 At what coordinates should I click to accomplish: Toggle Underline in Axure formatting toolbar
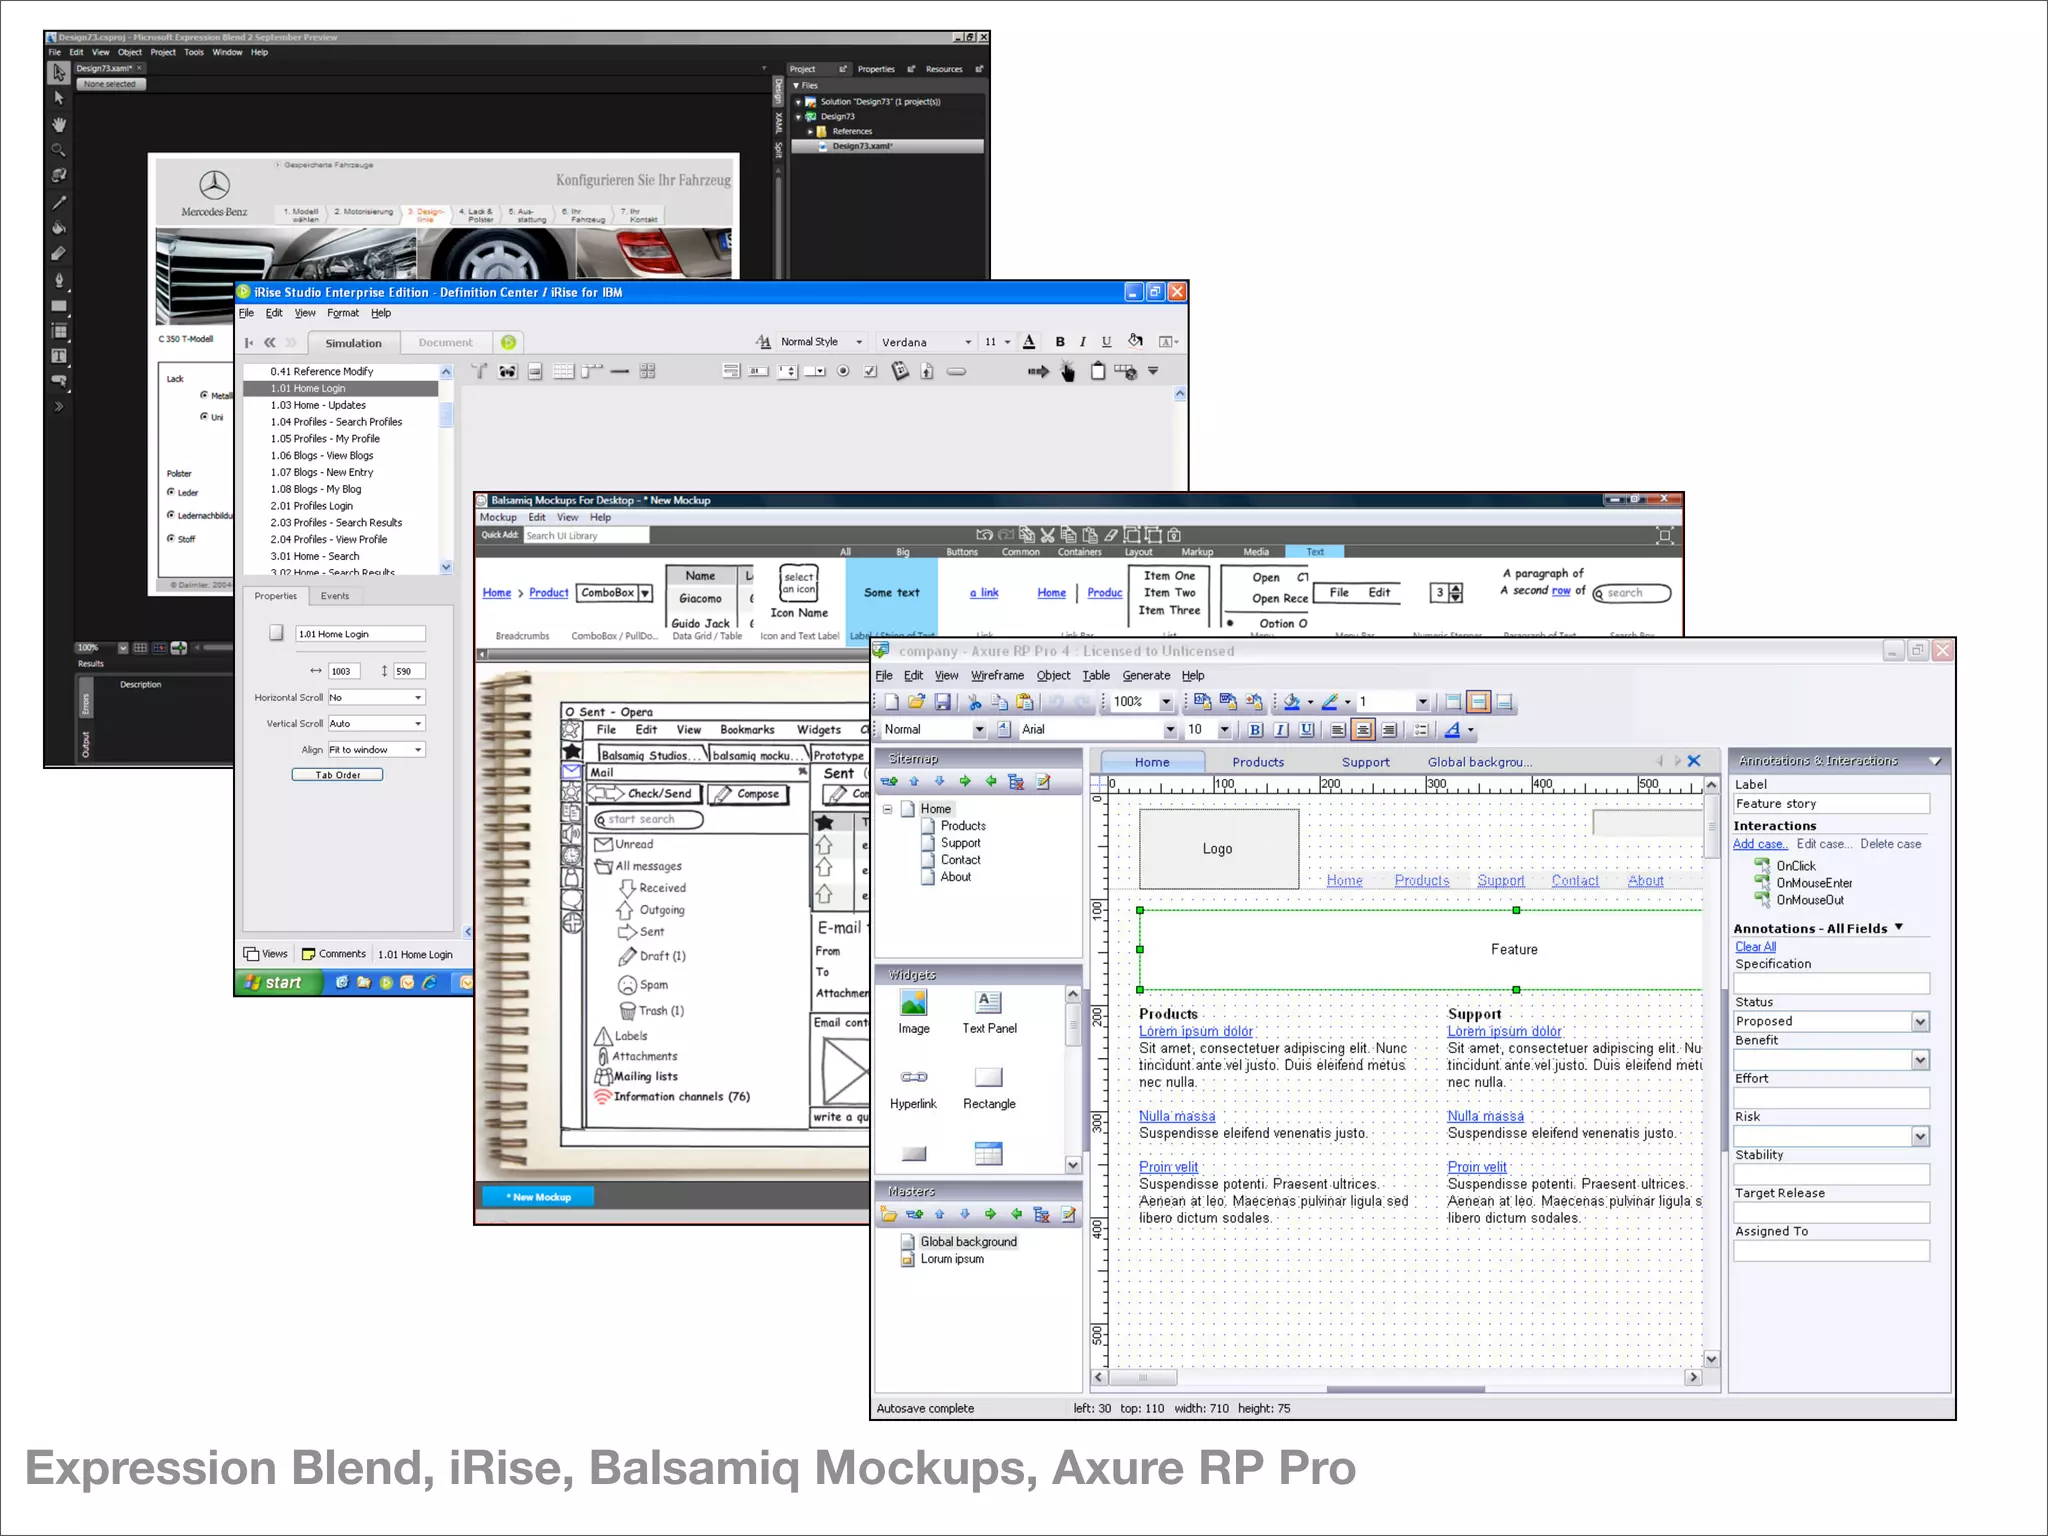click(1306, 730)
